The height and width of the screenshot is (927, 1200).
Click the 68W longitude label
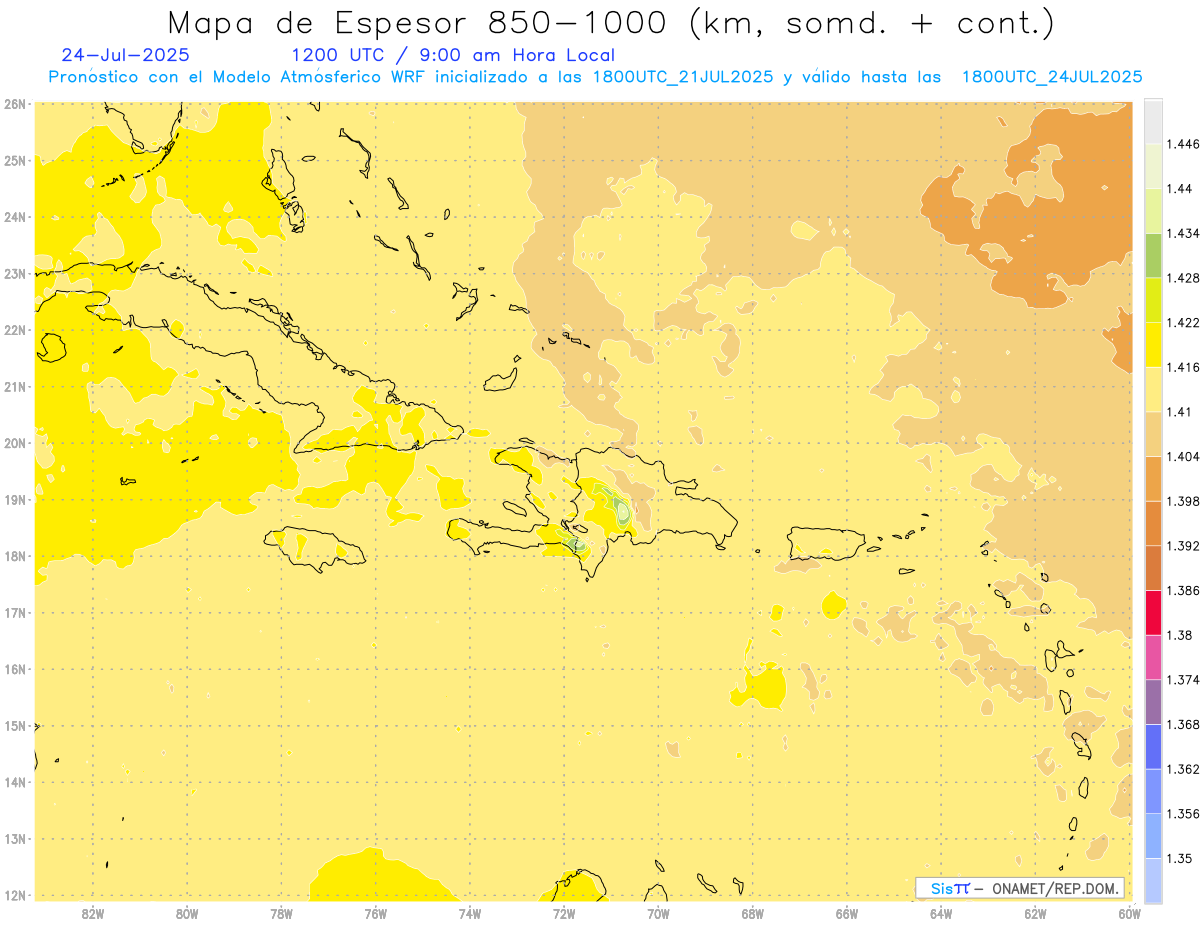[x=753, y=913]
